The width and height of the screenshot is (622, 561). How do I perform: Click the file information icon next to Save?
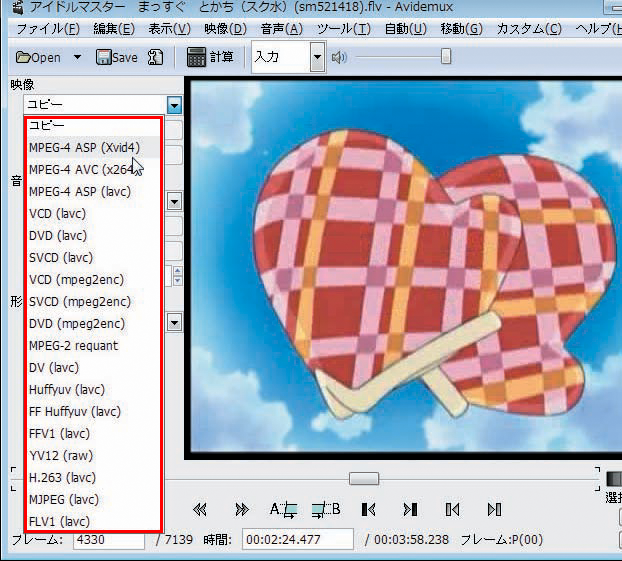click(x=156, y=58)
